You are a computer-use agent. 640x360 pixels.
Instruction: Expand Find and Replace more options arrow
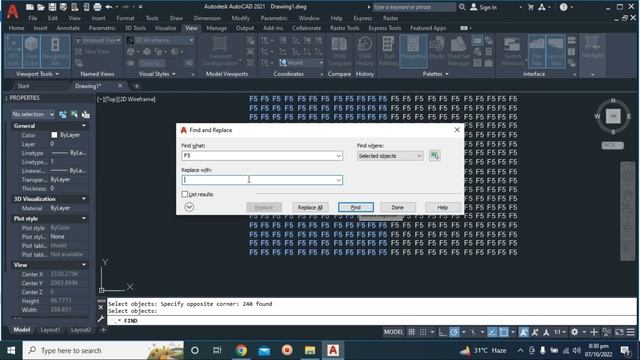(x=189, y=207)
